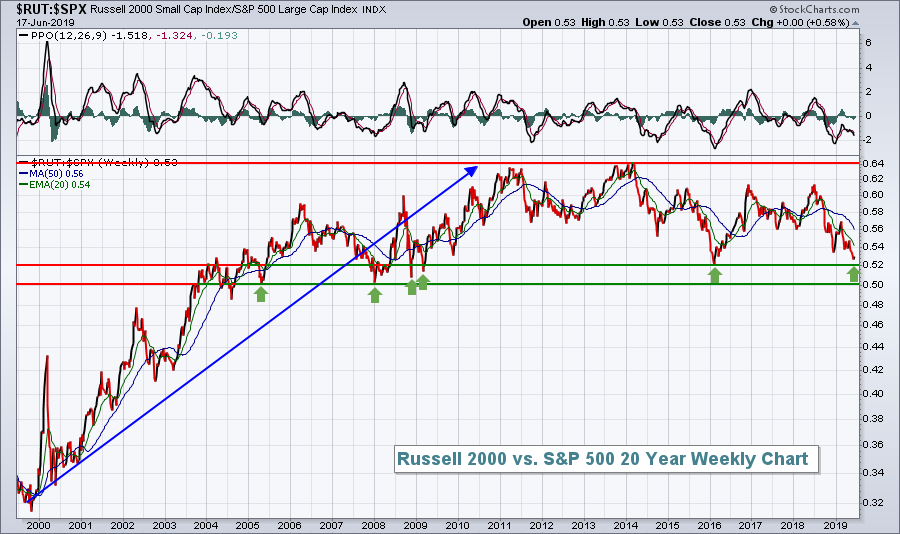Viewport: 900px width, 534px height.
Task: Select the $RUT:$SPX (Weekly) legend entry
Action: coord(98,162)
